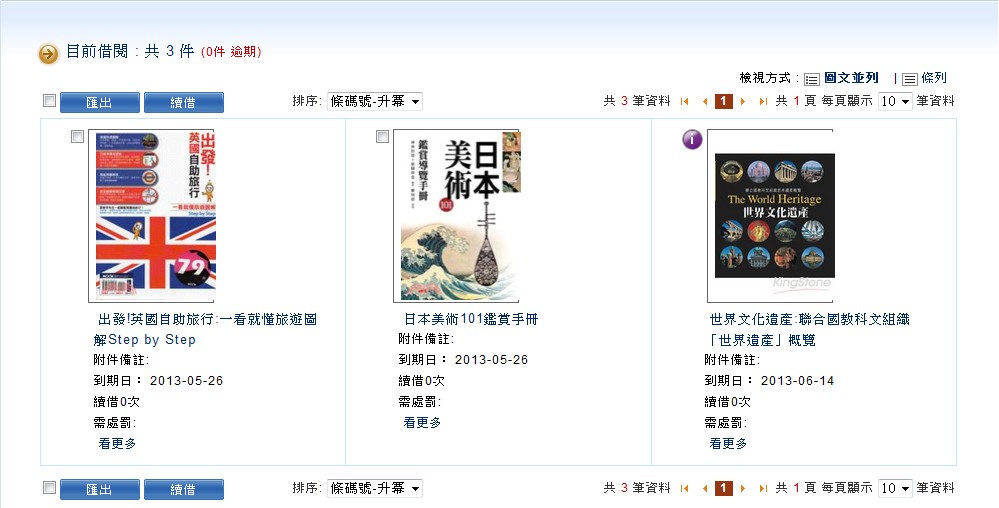Click the 英國自助旅行 book cover thumbnail
999x508 pixels.
point(152,216)
